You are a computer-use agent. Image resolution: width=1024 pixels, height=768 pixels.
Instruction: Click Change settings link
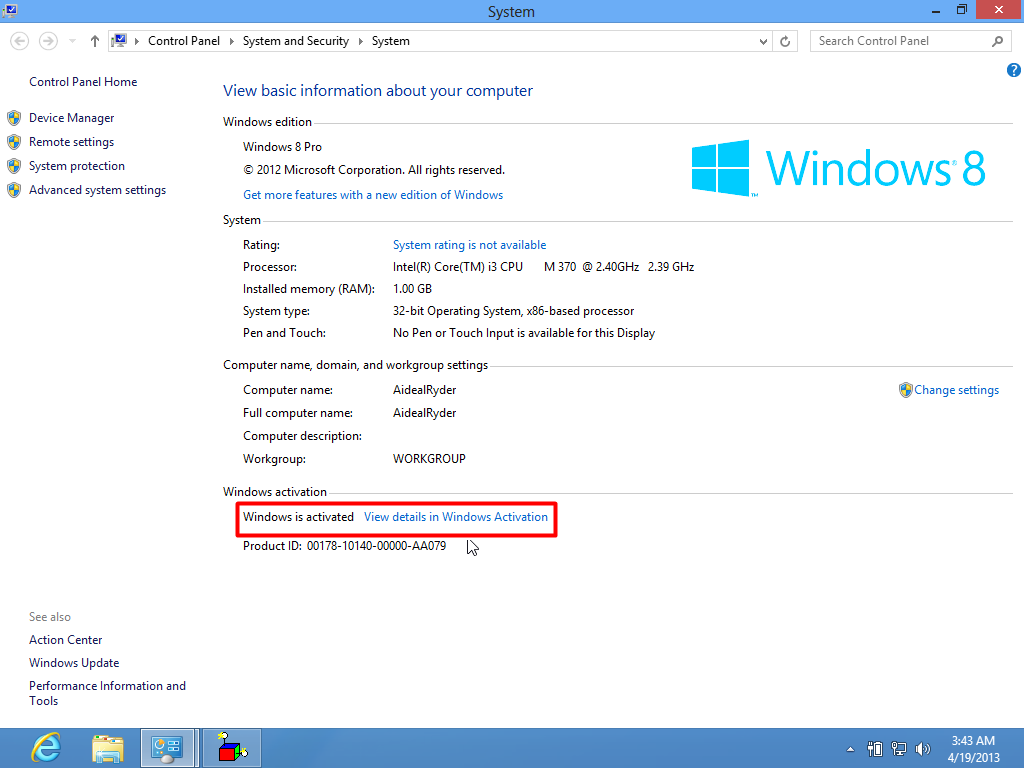pos(956,390)
